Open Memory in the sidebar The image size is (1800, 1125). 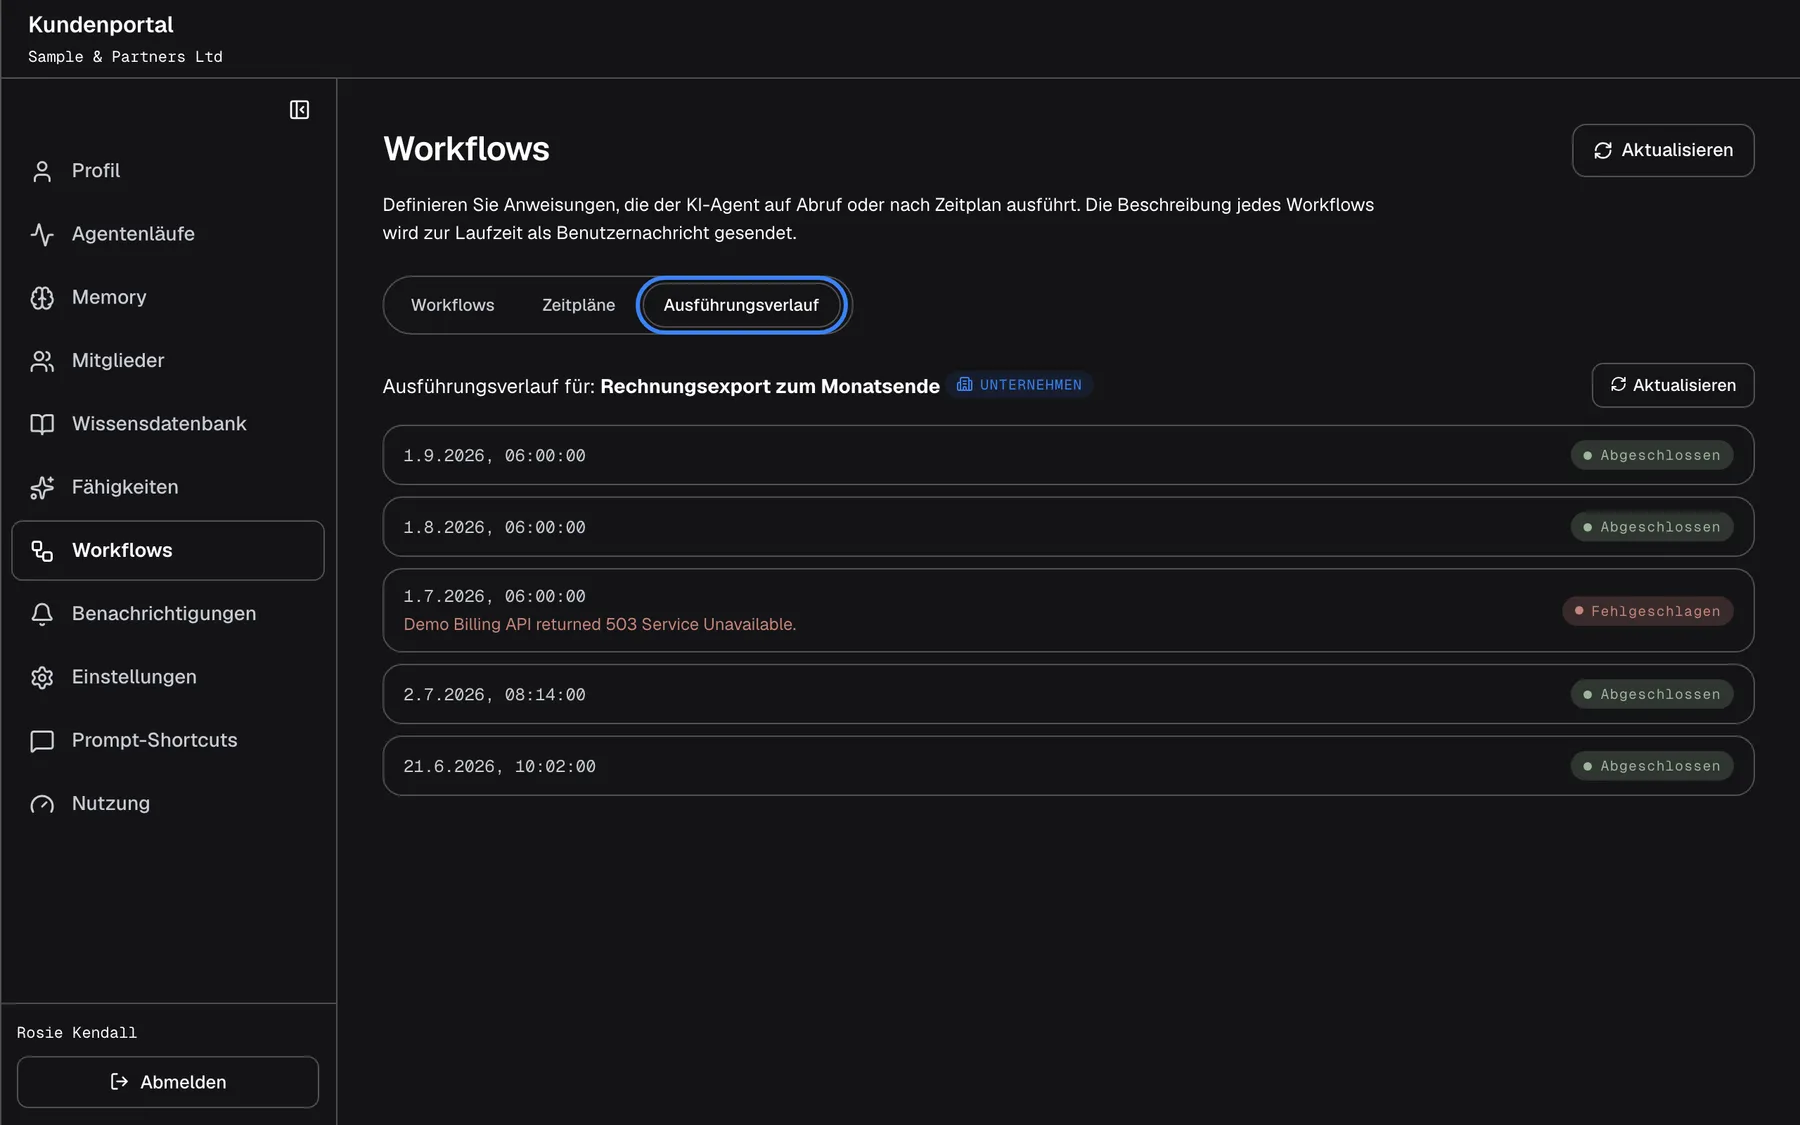168,297
